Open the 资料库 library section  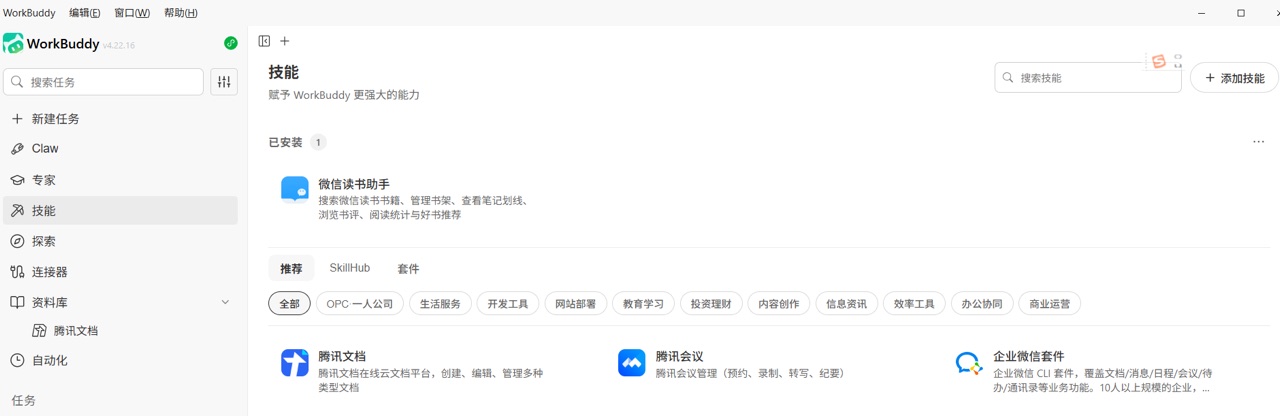(x=120, y=302)
